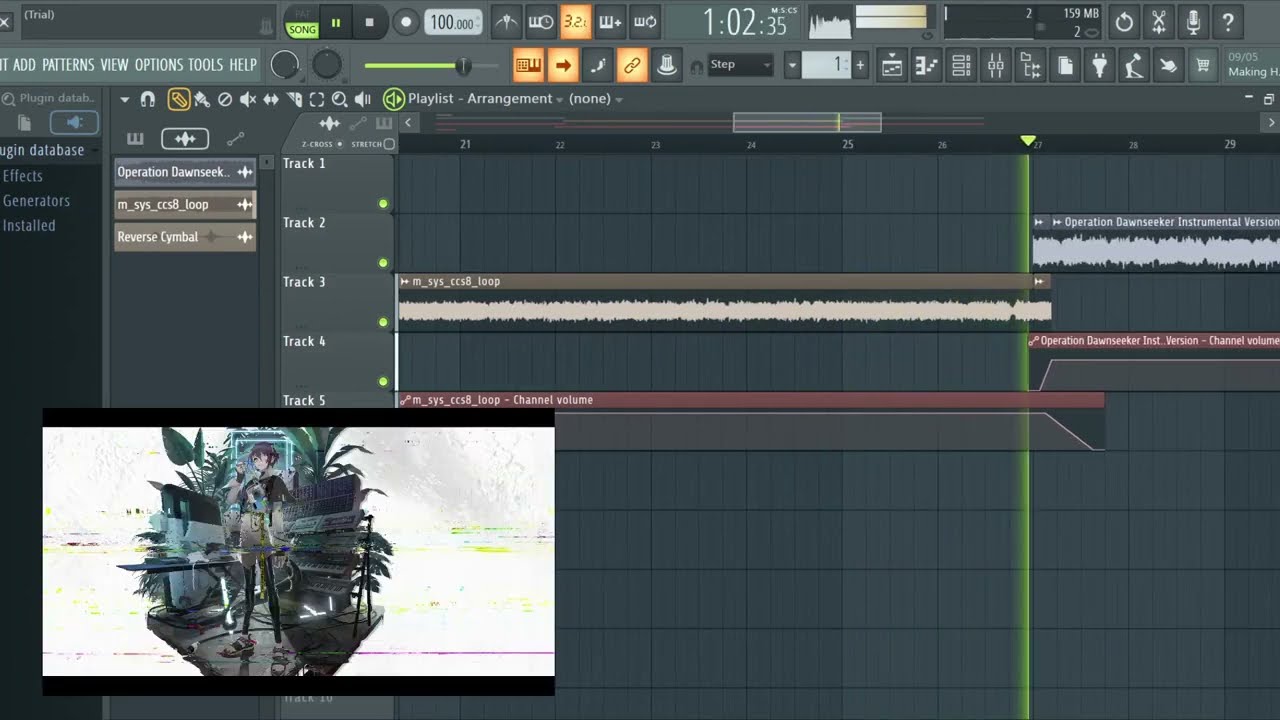Open the OPTIONS menu
Screen dimensions: 1280x720
click(x=159, y=64)
